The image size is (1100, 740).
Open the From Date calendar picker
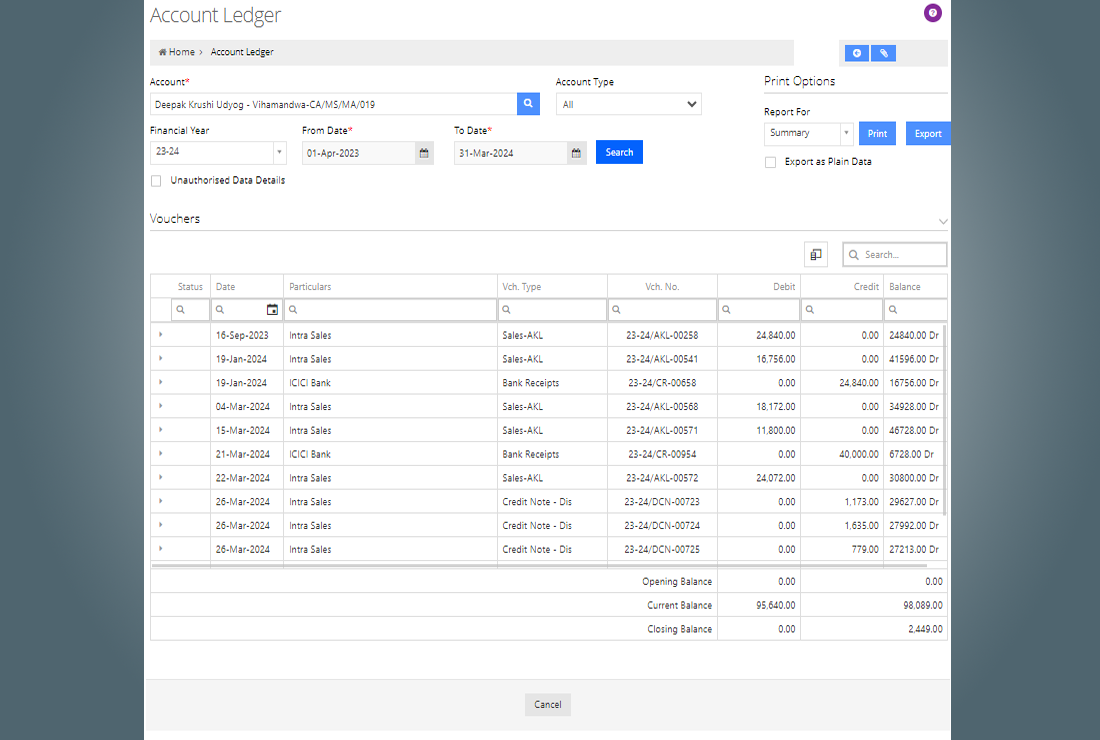point(424,153)
